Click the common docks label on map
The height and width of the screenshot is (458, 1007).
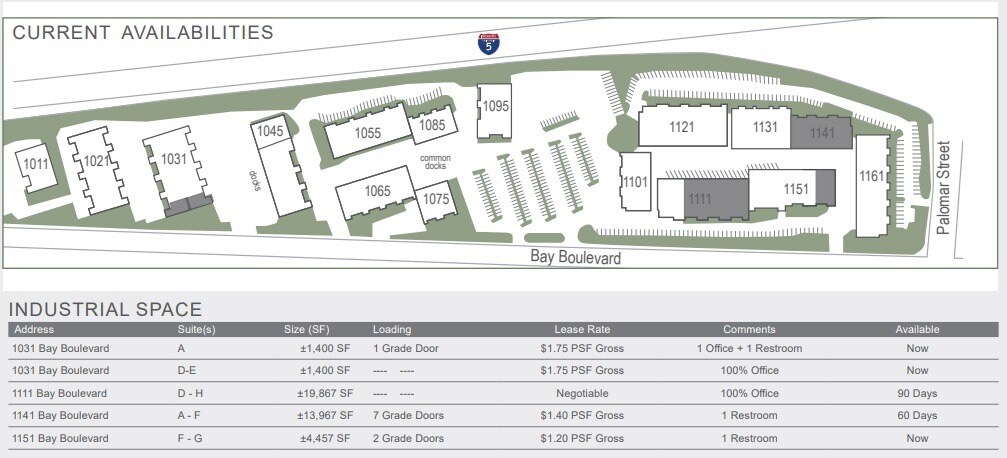[x=435, y=163]
